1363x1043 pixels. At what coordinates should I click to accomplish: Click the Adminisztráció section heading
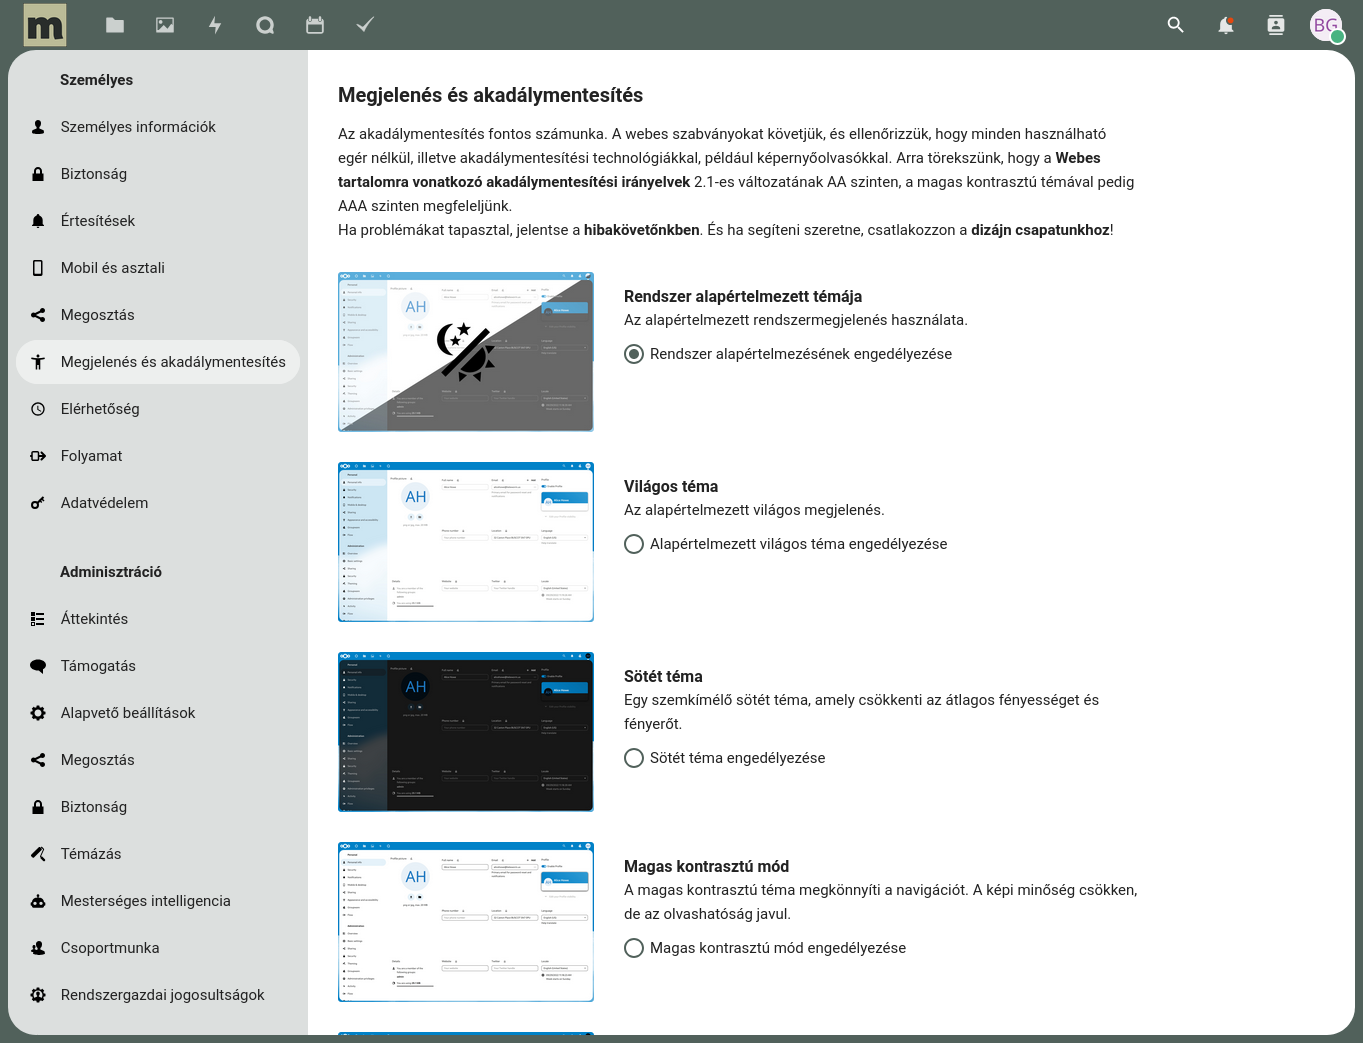(x=111, y=572)
